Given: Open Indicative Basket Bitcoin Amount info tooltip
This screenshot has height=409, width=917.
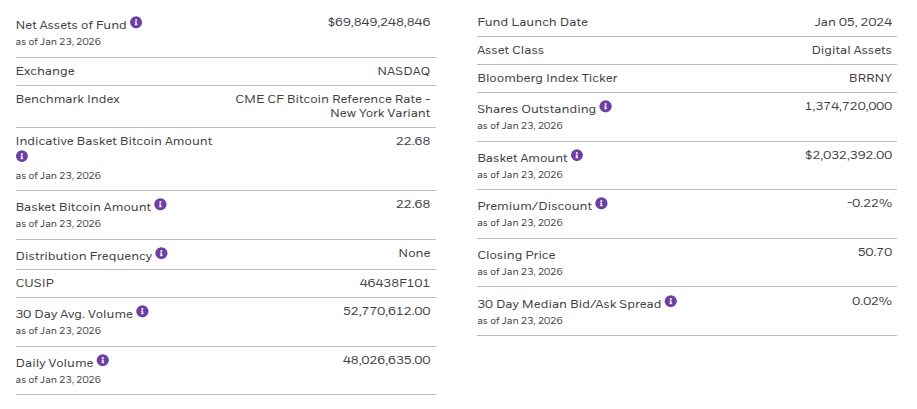Looking at the screenshot, I should [22, 157].
